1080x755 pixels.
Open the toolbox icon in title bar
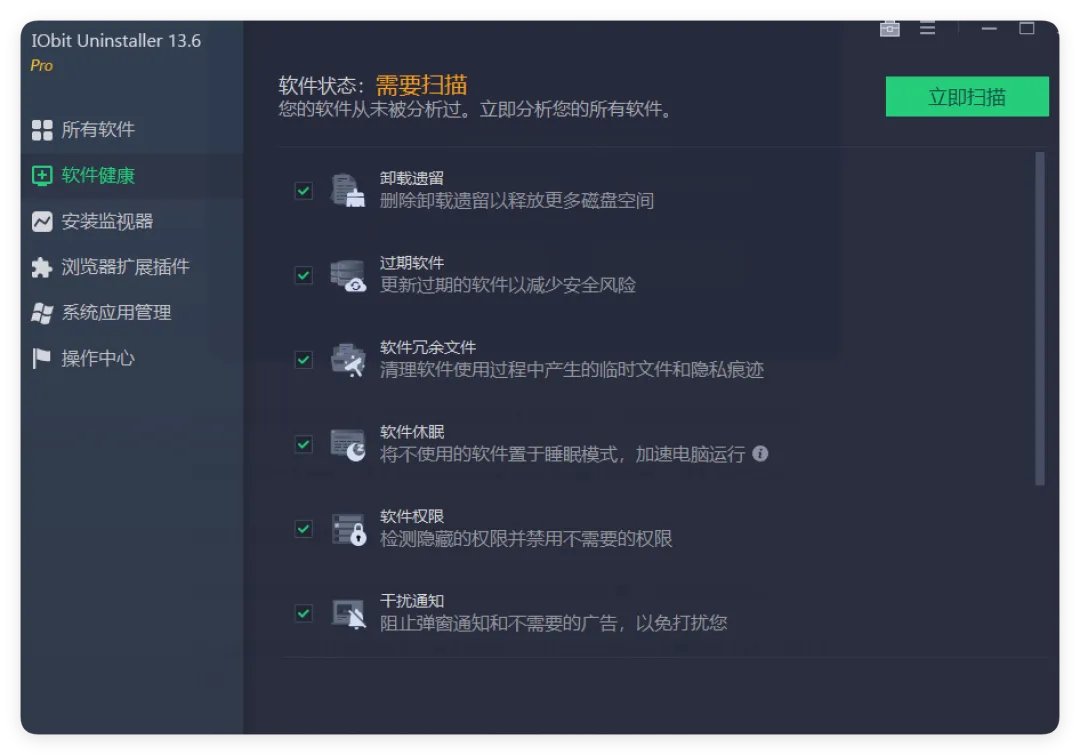click(x=890, y=28)
